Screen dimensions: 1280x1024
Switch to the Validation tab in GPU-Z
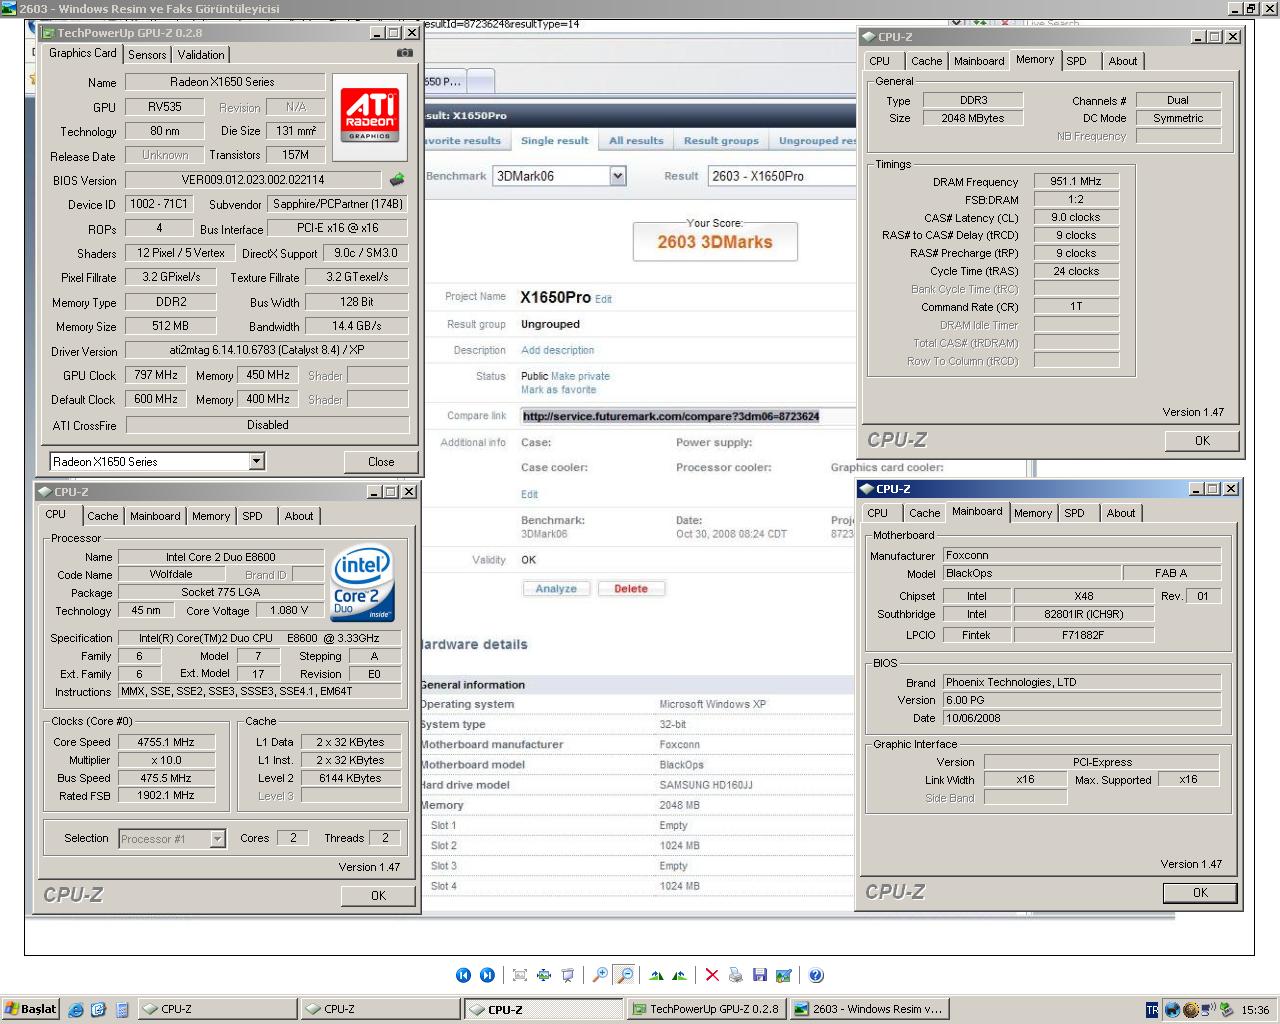point(201,55)
